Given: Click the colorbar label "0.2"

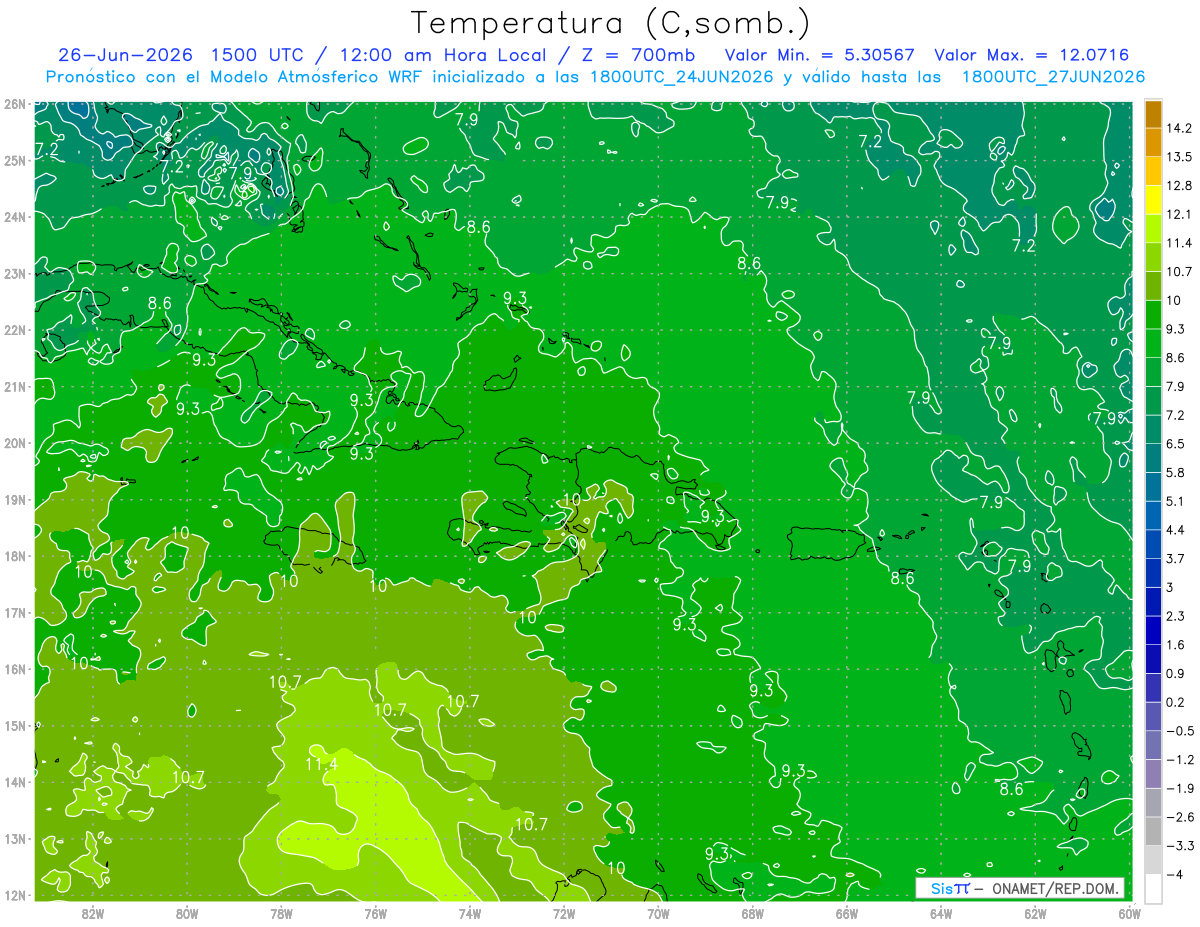Looking at the screenshot, I should tap(1176, 702).
